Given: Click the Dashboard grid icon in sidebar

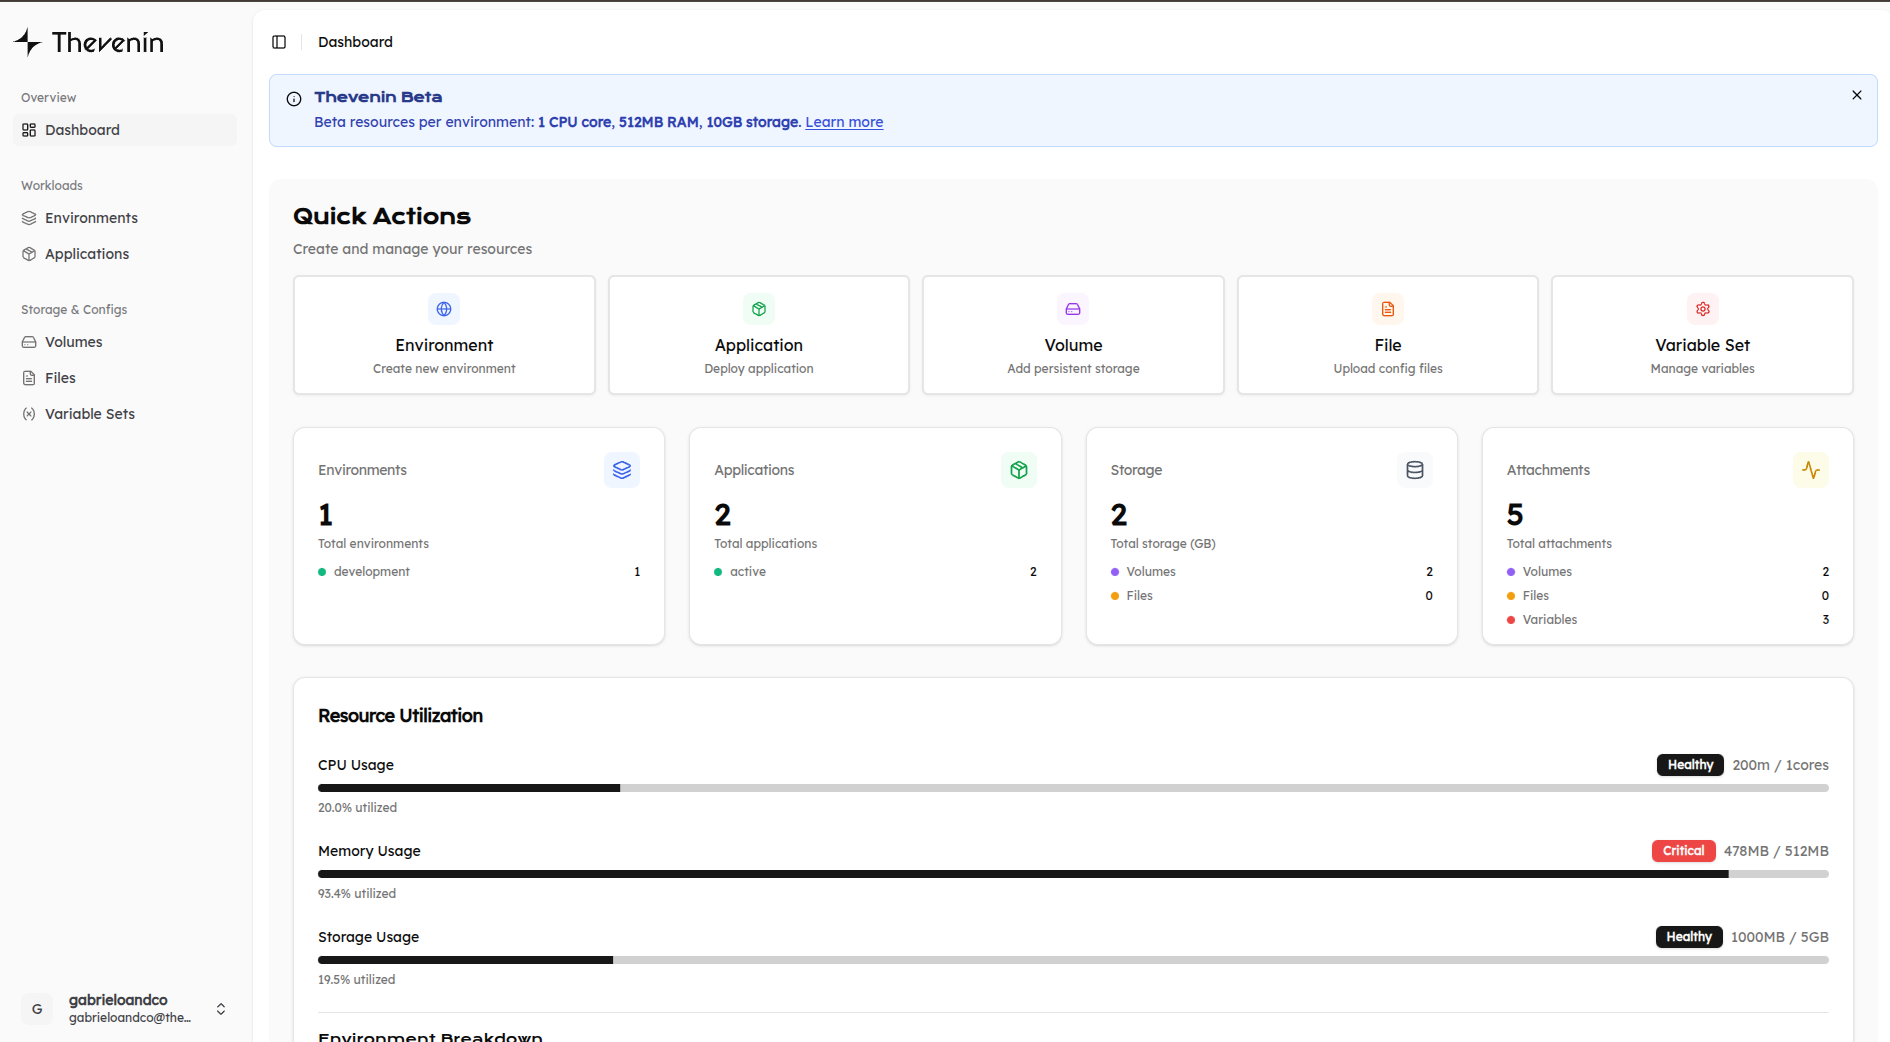Looking at the screenshot, I should (x=29, y=130).
